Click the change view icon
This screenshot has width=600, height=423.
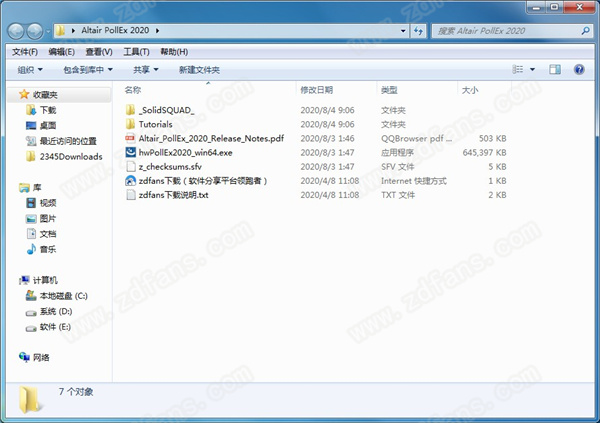[518, 69]
